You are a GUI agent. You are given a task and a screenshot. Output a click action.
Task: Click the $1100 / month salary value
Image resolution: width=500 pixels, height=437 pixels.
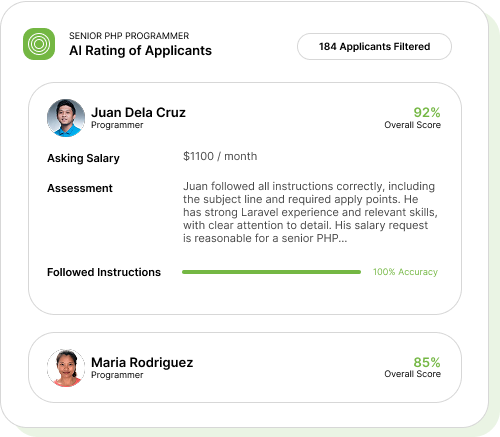click(220, 156)
